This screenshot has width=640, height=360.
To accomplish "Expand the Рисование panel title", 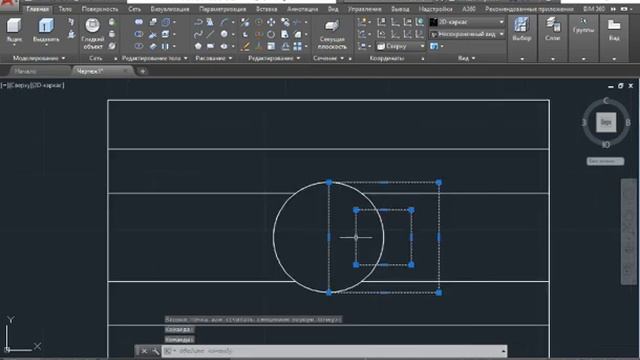I will [x=213, y=58].
